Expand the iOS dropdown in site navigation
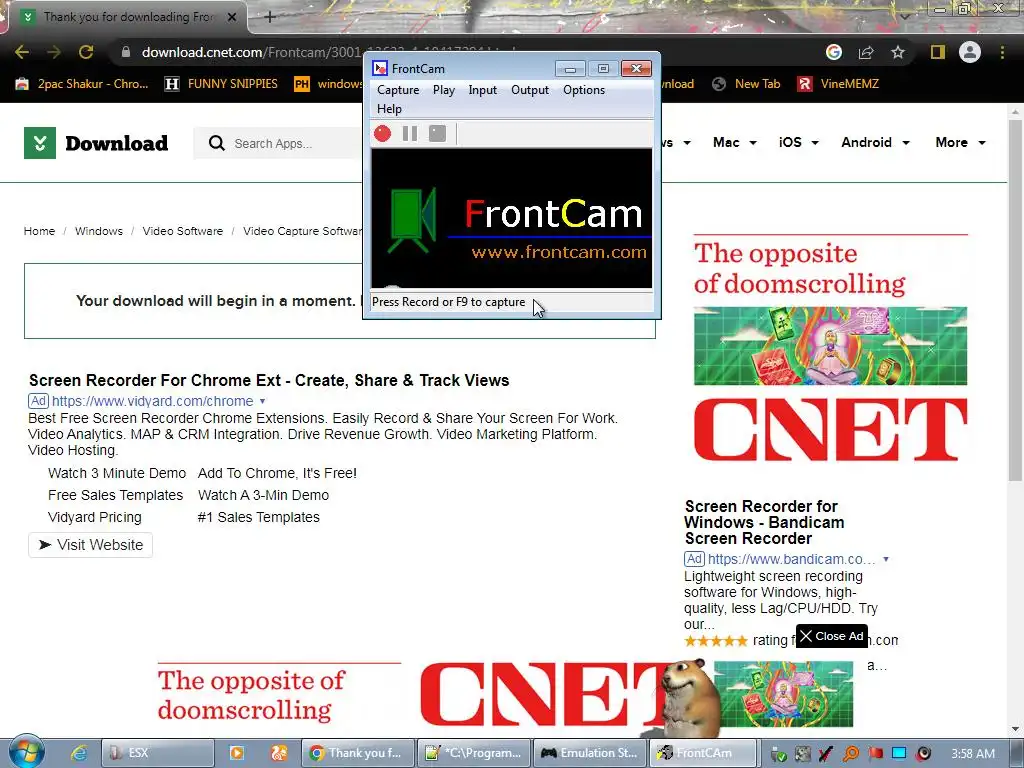Viewport: 1024px width, 768px height. 798,142
